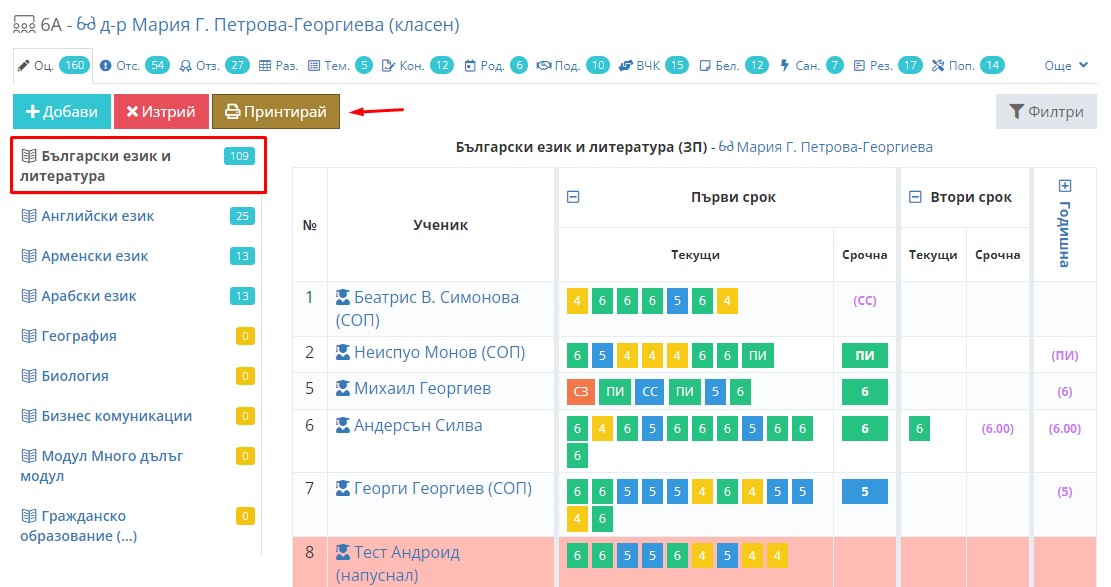The width and height of the screenshot is (1111, 587).
Task: Click term grade 6 for Михаил Георгиев
Action: coord(864,392)
